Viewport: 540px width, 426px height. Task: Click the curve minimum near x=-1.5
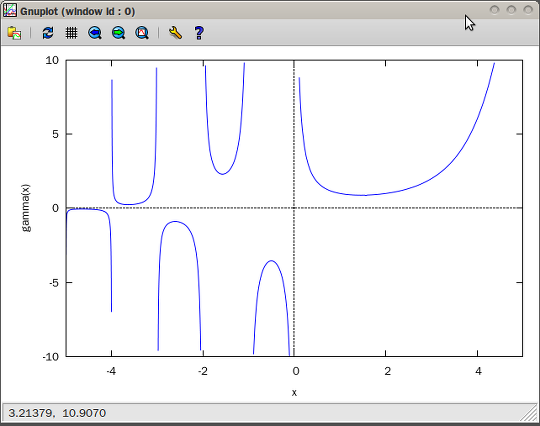coord(222,174)
